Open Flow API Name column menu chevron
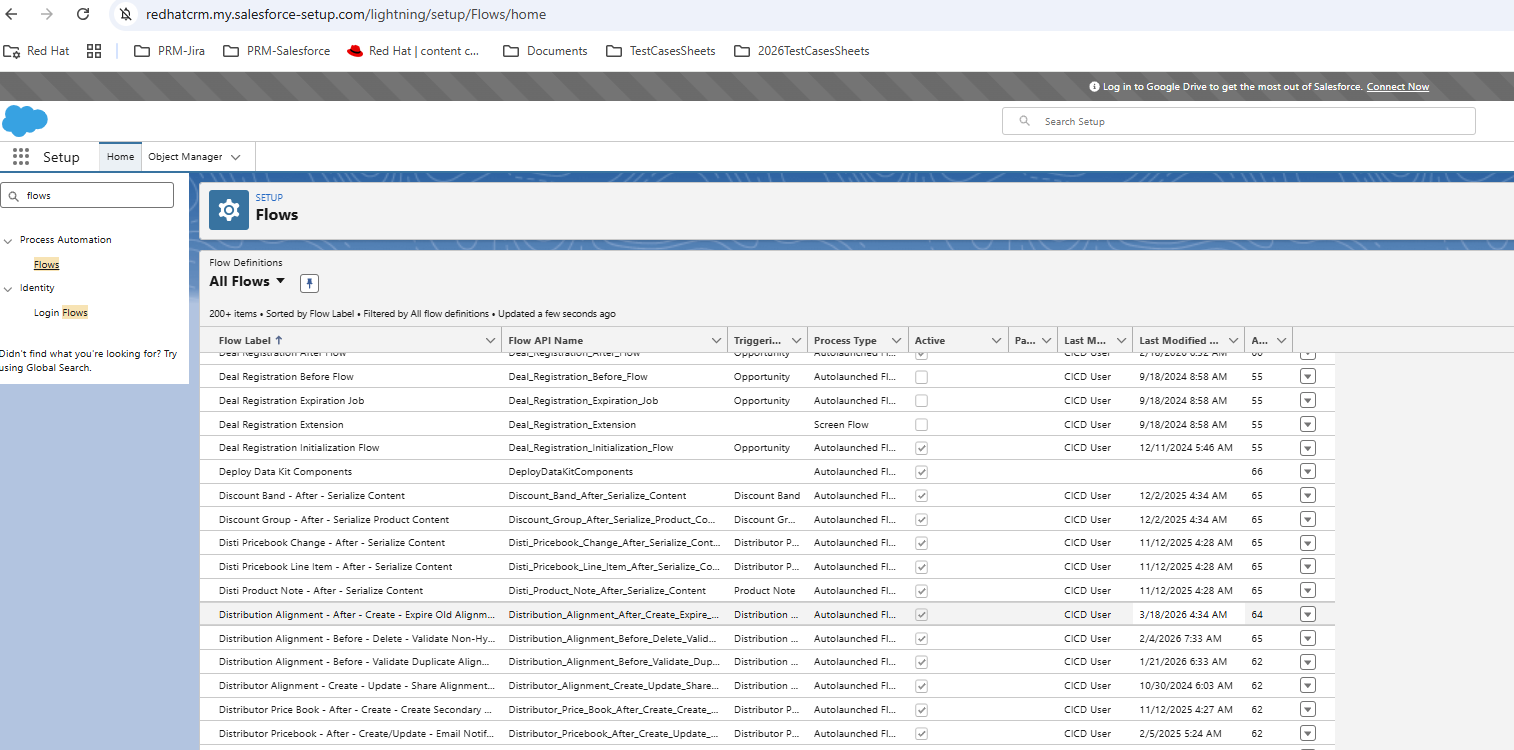This screenshot has width=1514, height=750. coord(716,340)
